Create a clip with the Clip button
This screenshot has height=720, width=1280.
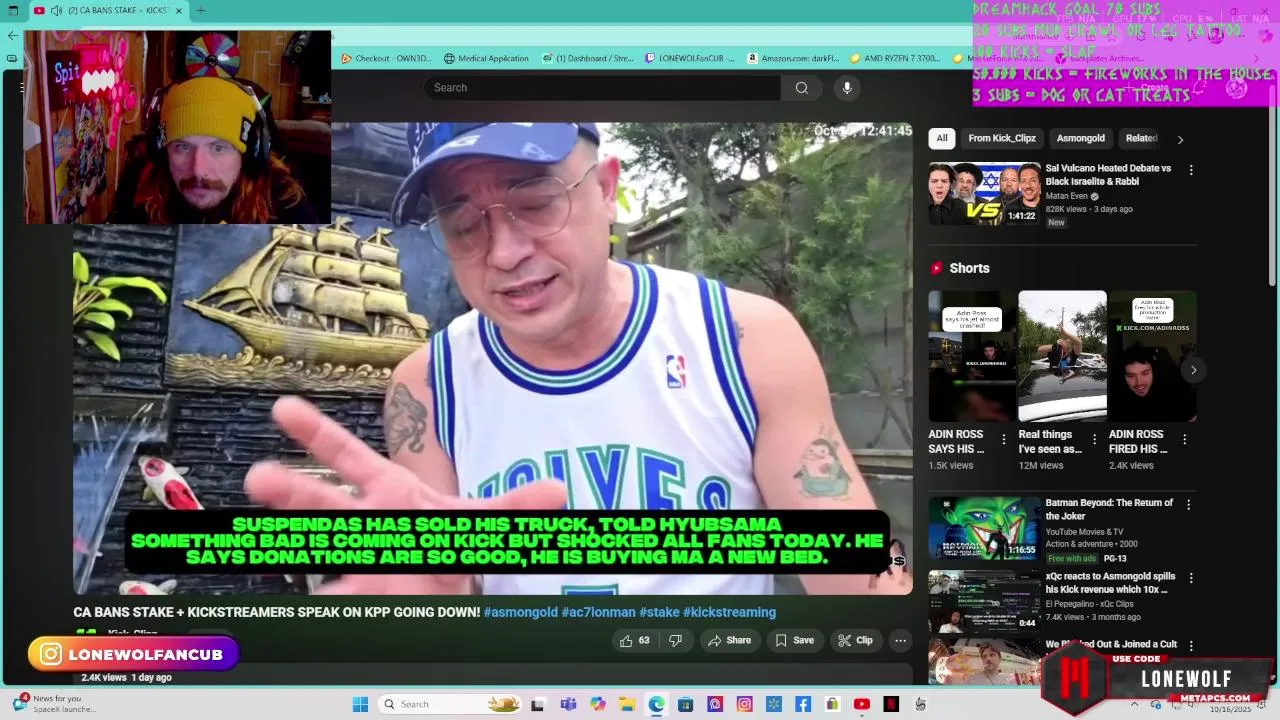click(856, 641)
